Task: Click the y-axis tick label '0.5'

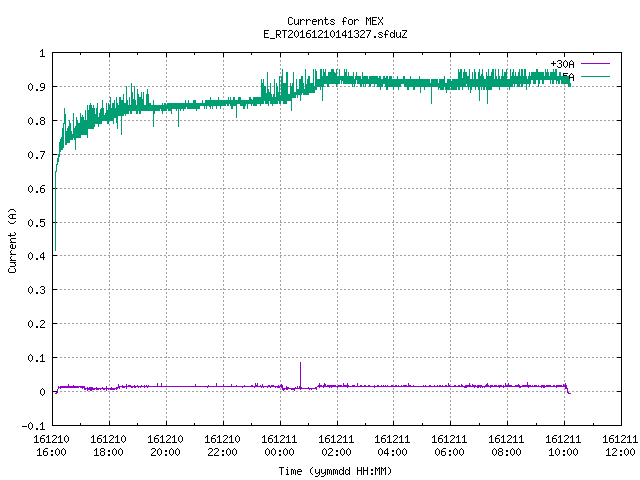Action: click(x=36, y=222)
